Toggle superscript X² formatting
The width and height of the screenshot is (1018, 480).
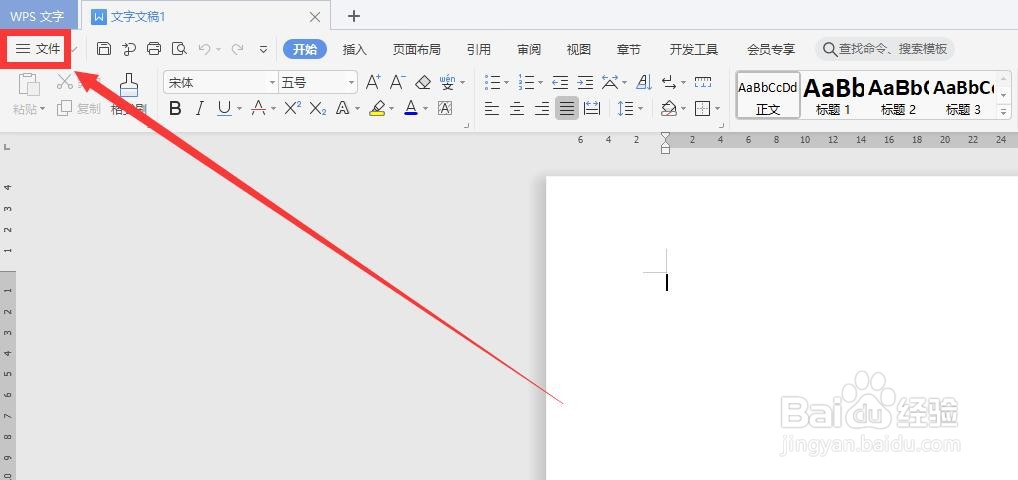point(293,108)
